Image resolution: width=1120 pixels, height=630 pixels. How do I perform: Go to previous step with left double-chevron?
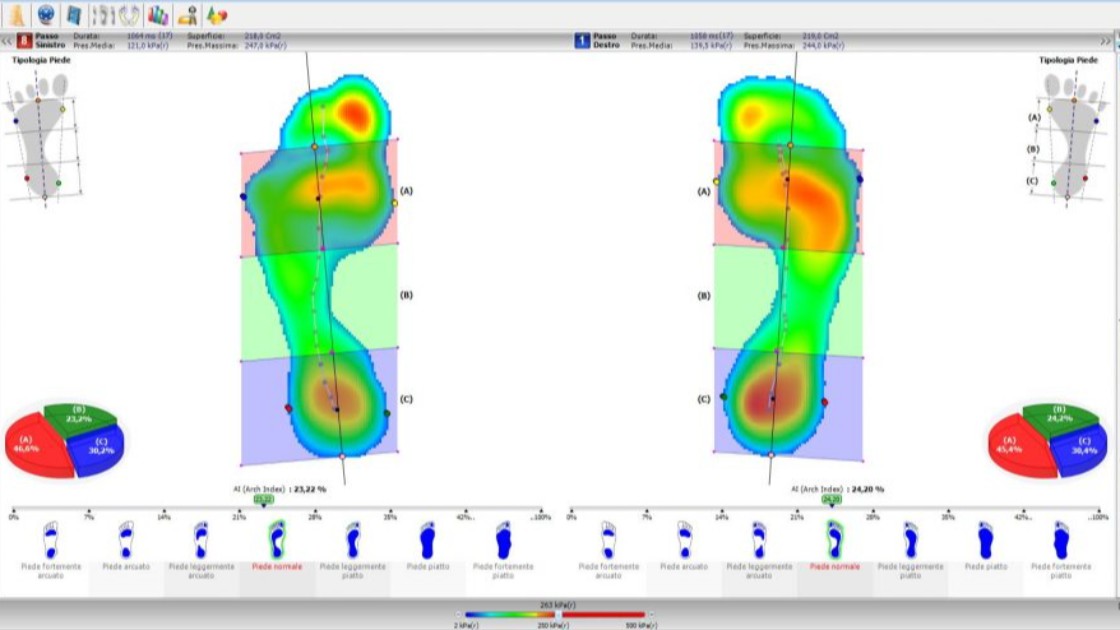coord(7,41)
